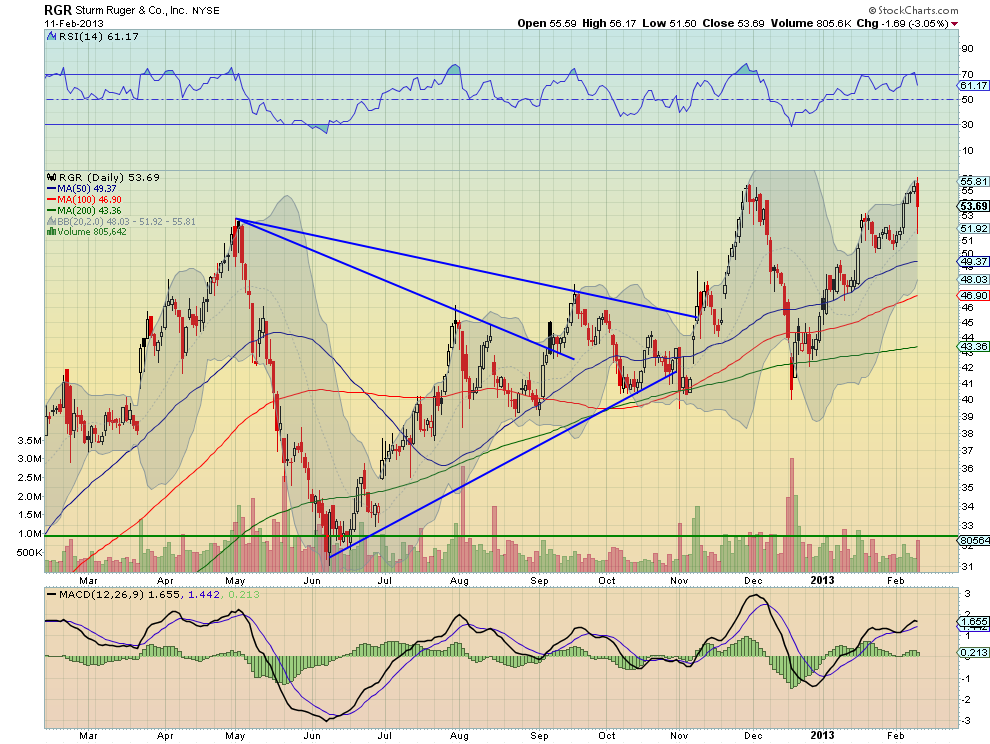This screenshot has width=990, height=744.
Task: Click the red down-arrow beside the Chg value
Action: (x=954, y=24)
